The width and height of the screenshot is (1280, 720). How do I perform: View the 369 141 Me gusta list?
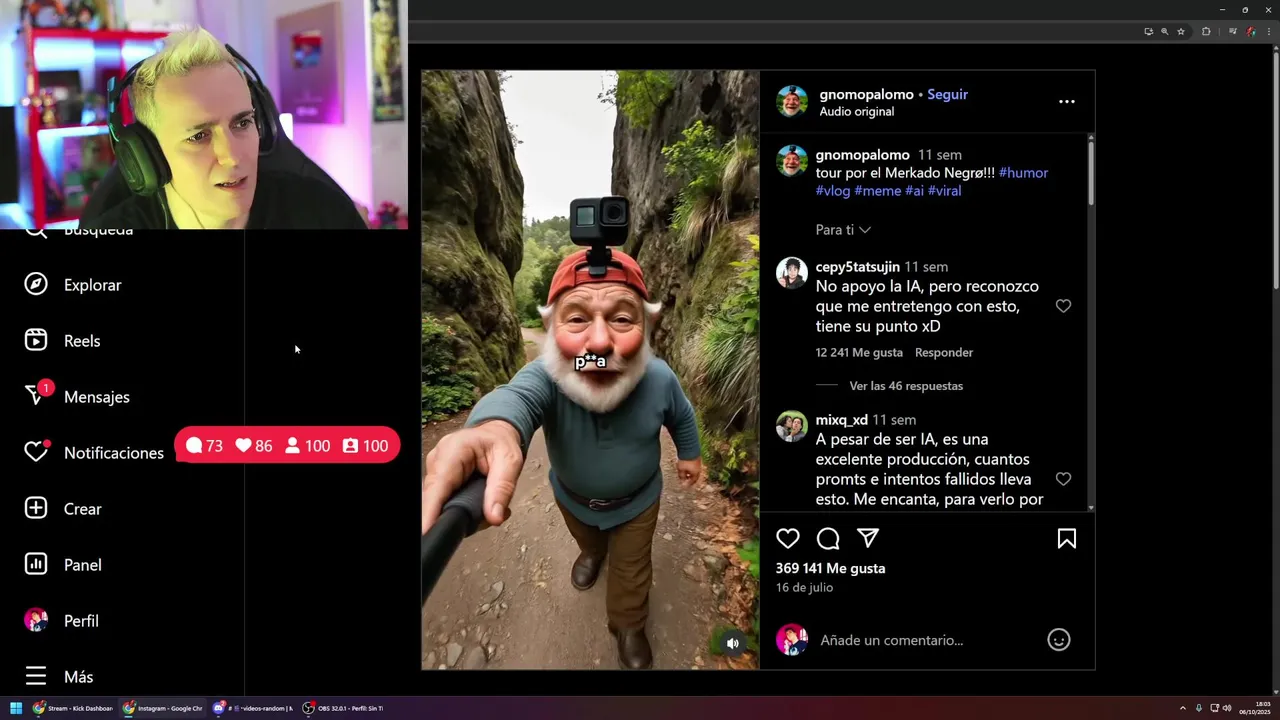(830, 568)
